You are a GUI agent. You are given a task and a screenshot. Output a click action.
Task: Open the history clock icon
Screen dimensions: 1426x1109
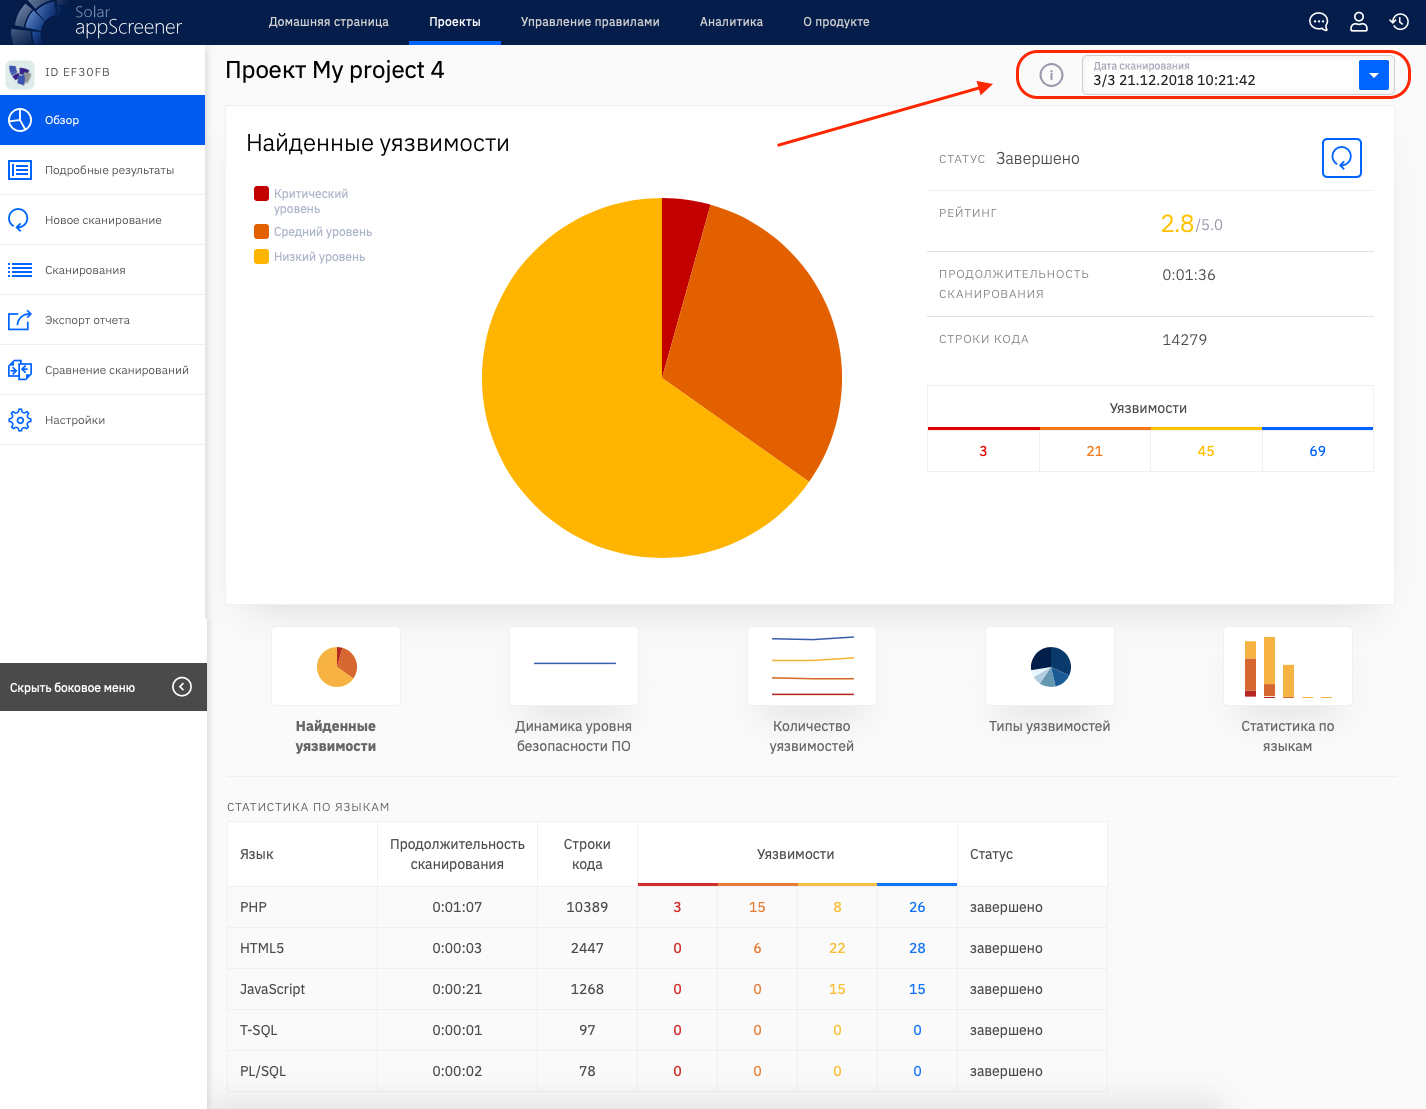1399,22
